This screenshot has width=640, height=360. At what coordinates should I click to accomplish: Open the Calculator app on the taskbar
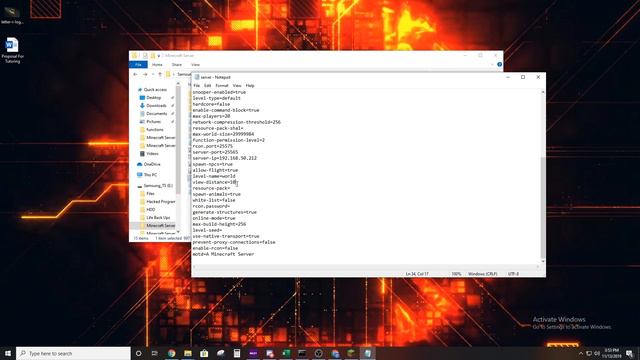[237, 353]
